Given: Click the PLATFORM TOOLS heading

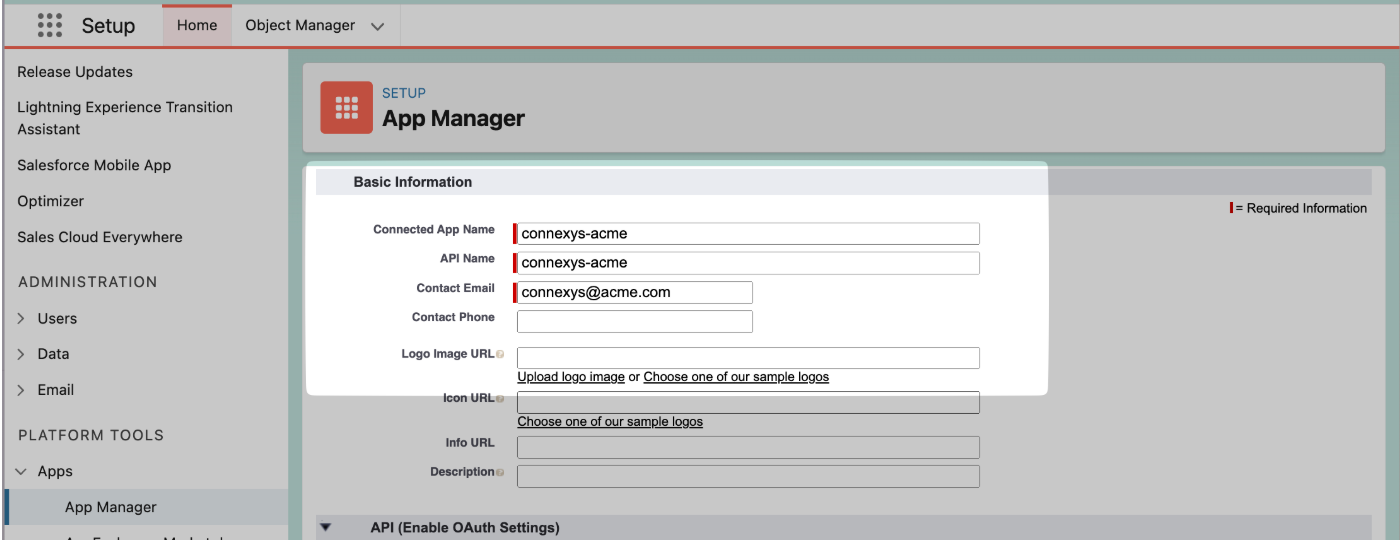Looking at the screenshot, I should click(x=91, y=435).
